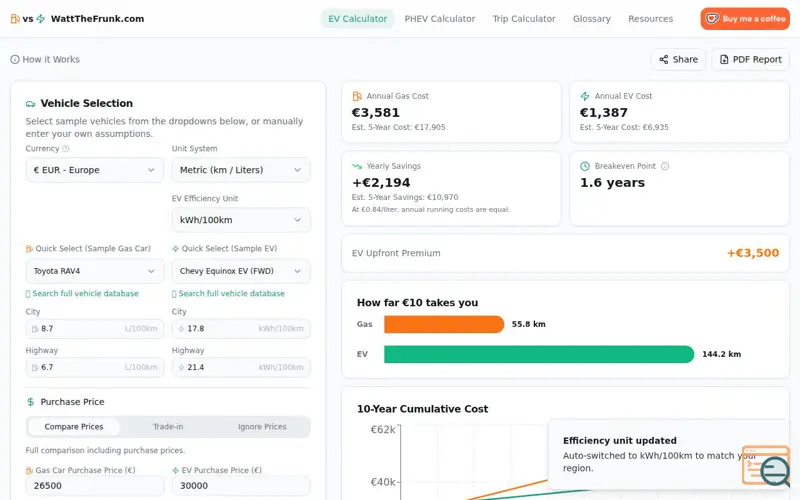The width and height of the screenshot is (800, 500).
Task: Click the dollar sign icon beside Purchase Price
Action: 31,402
